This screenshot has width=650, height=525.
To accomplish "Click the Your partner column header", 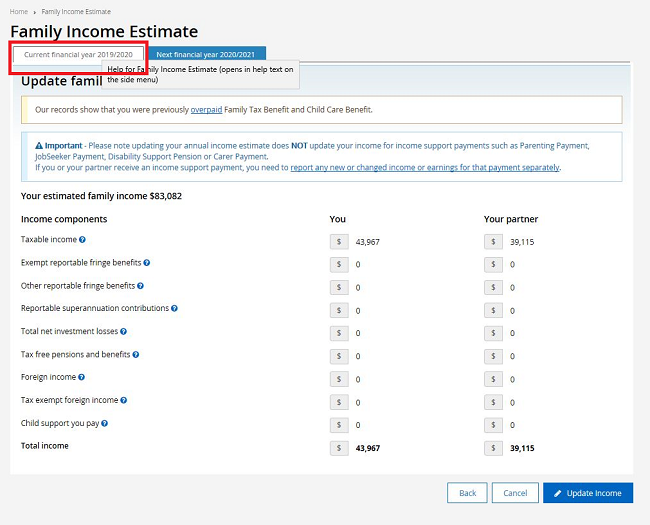I will pos(511,219).
